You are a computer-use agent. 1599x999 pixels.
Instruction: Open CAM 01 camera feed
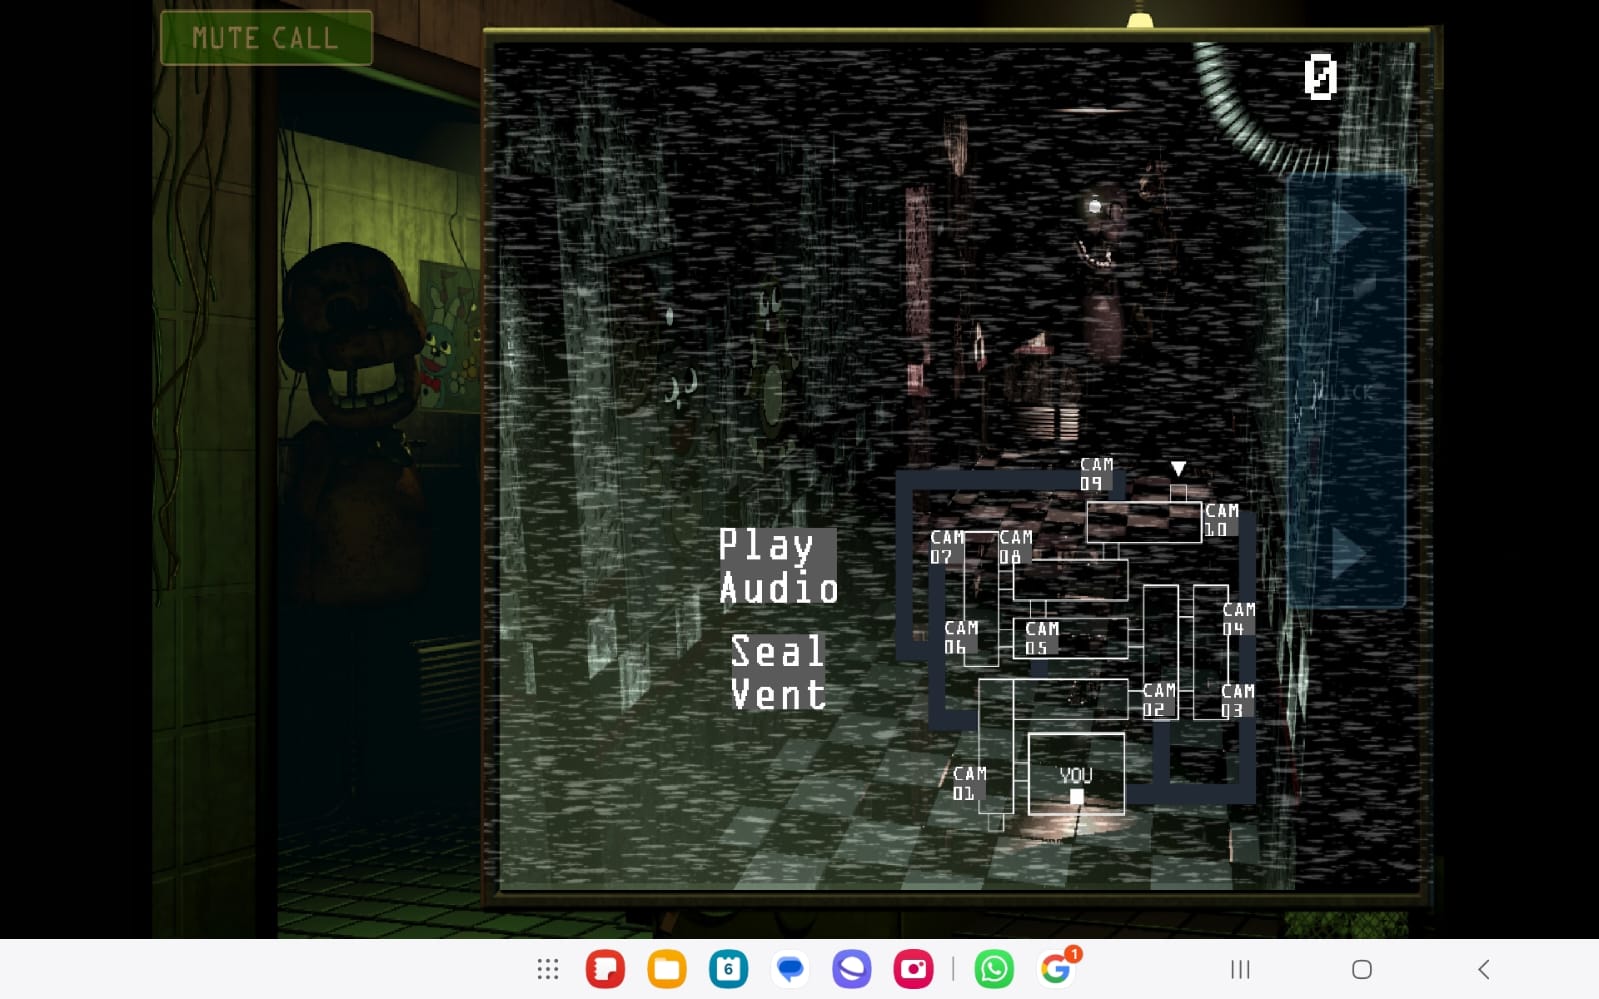click(x=969, y=783)
